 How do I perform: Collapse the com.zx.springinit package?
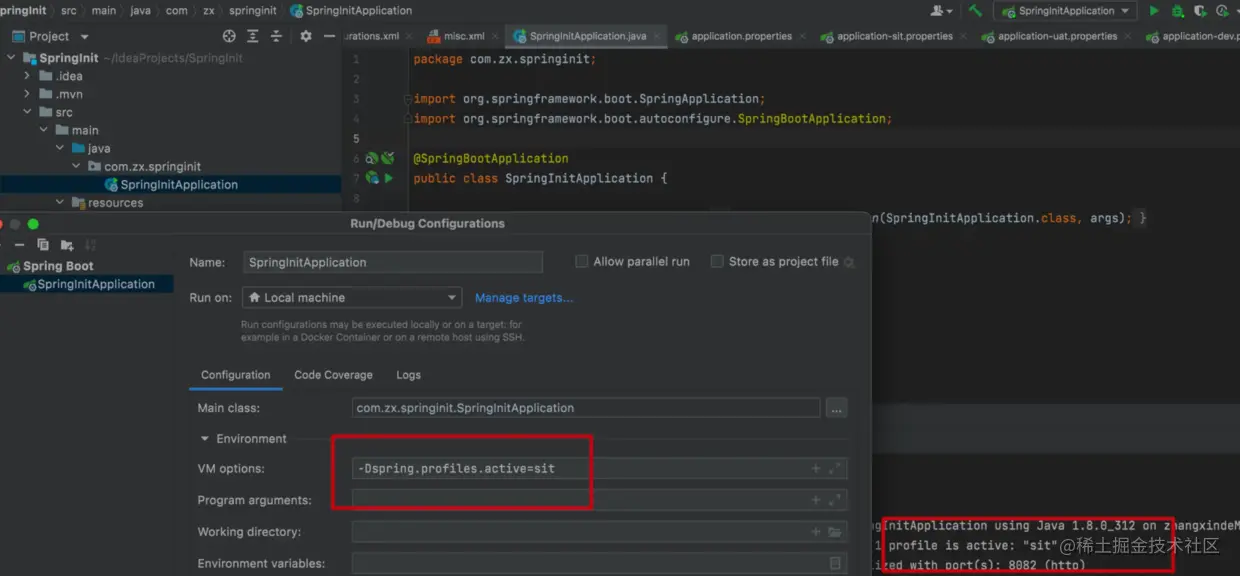click(x=76, y=166)
